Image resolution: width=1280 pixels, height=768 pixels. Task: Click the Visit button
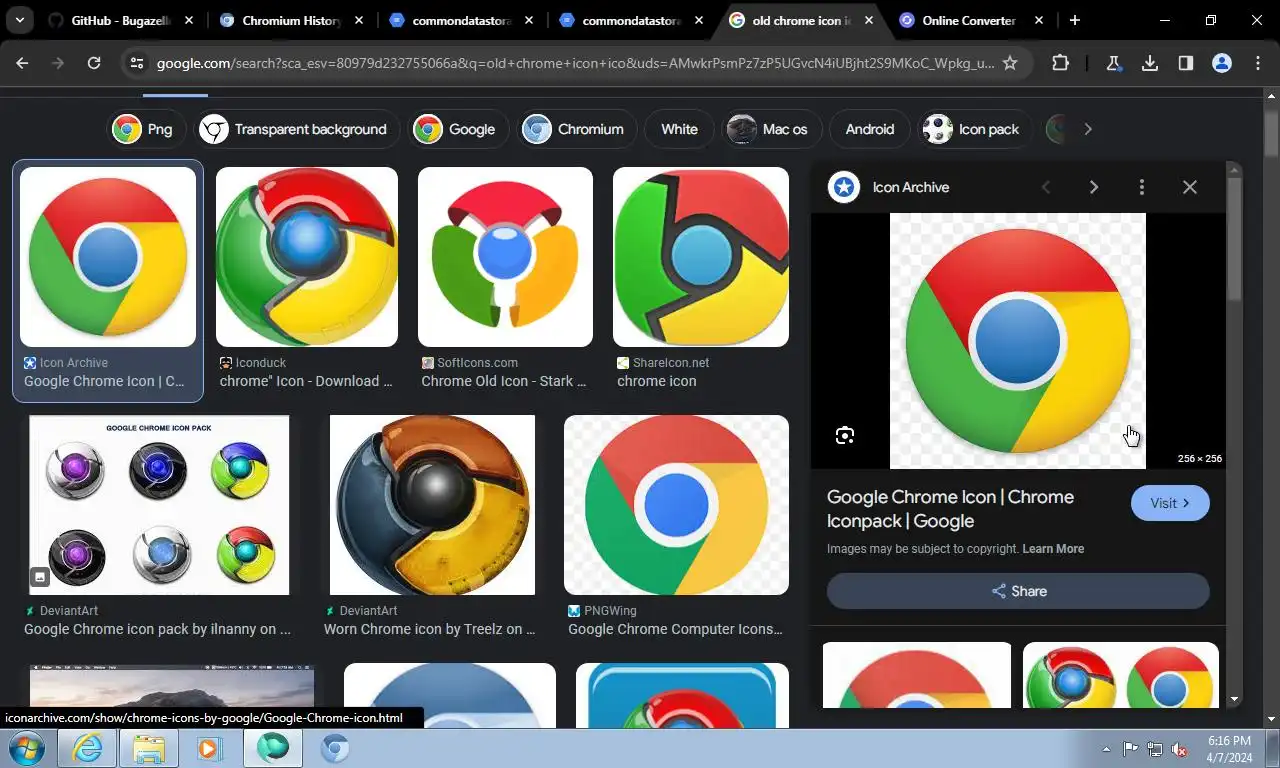tap(1170, 503)
